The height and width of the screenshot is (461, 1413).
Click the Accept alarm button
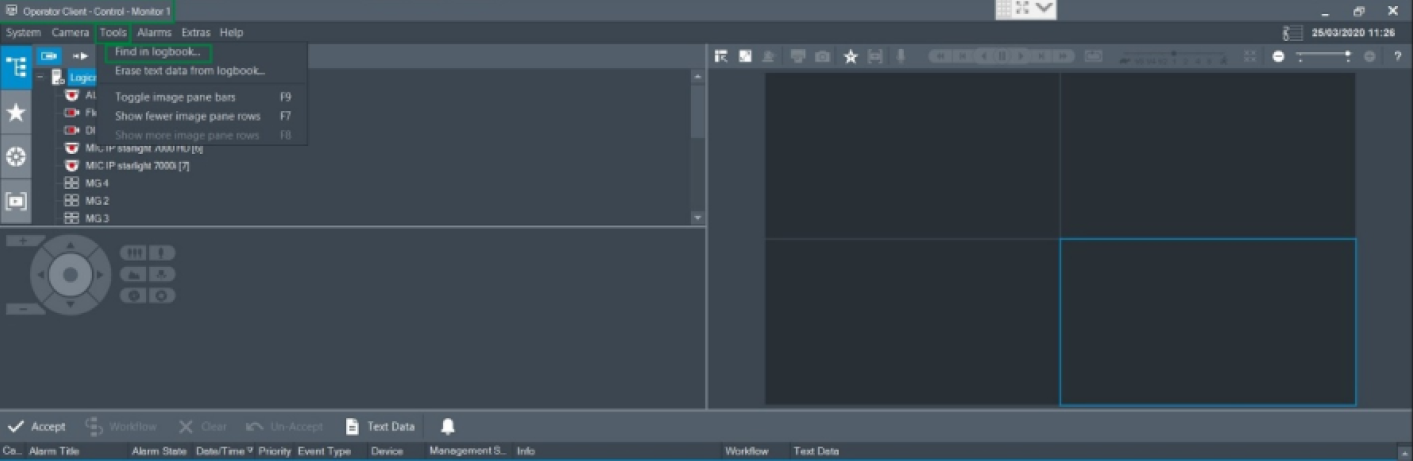36,426
